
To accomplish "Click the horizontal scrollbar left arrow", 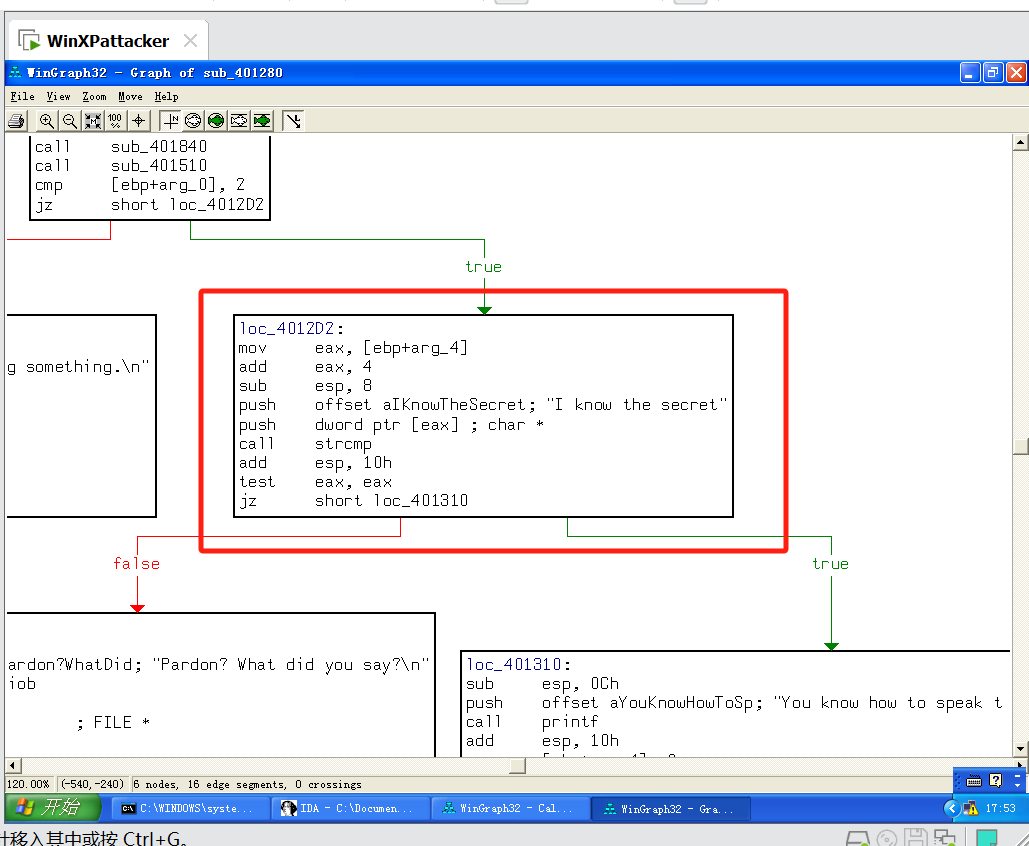I will (x=13, y=765).
